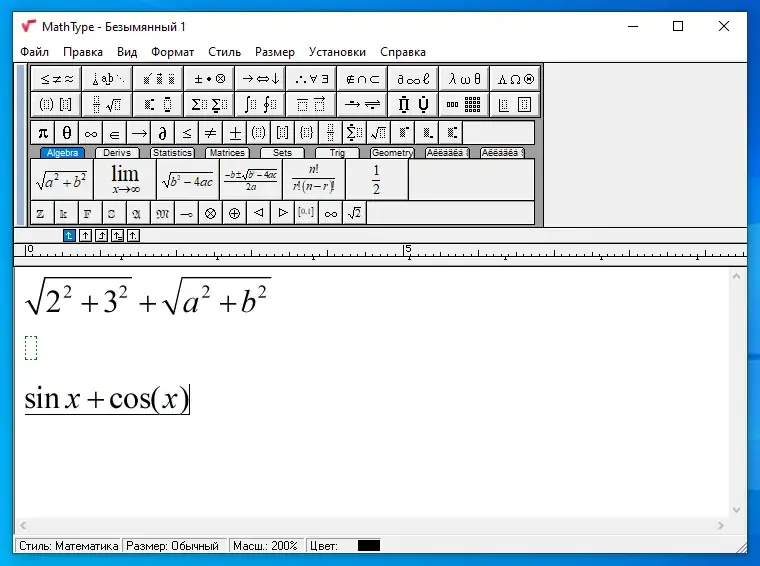Open the set theory symbols palette (∉∩⊂)

(362, 79)
